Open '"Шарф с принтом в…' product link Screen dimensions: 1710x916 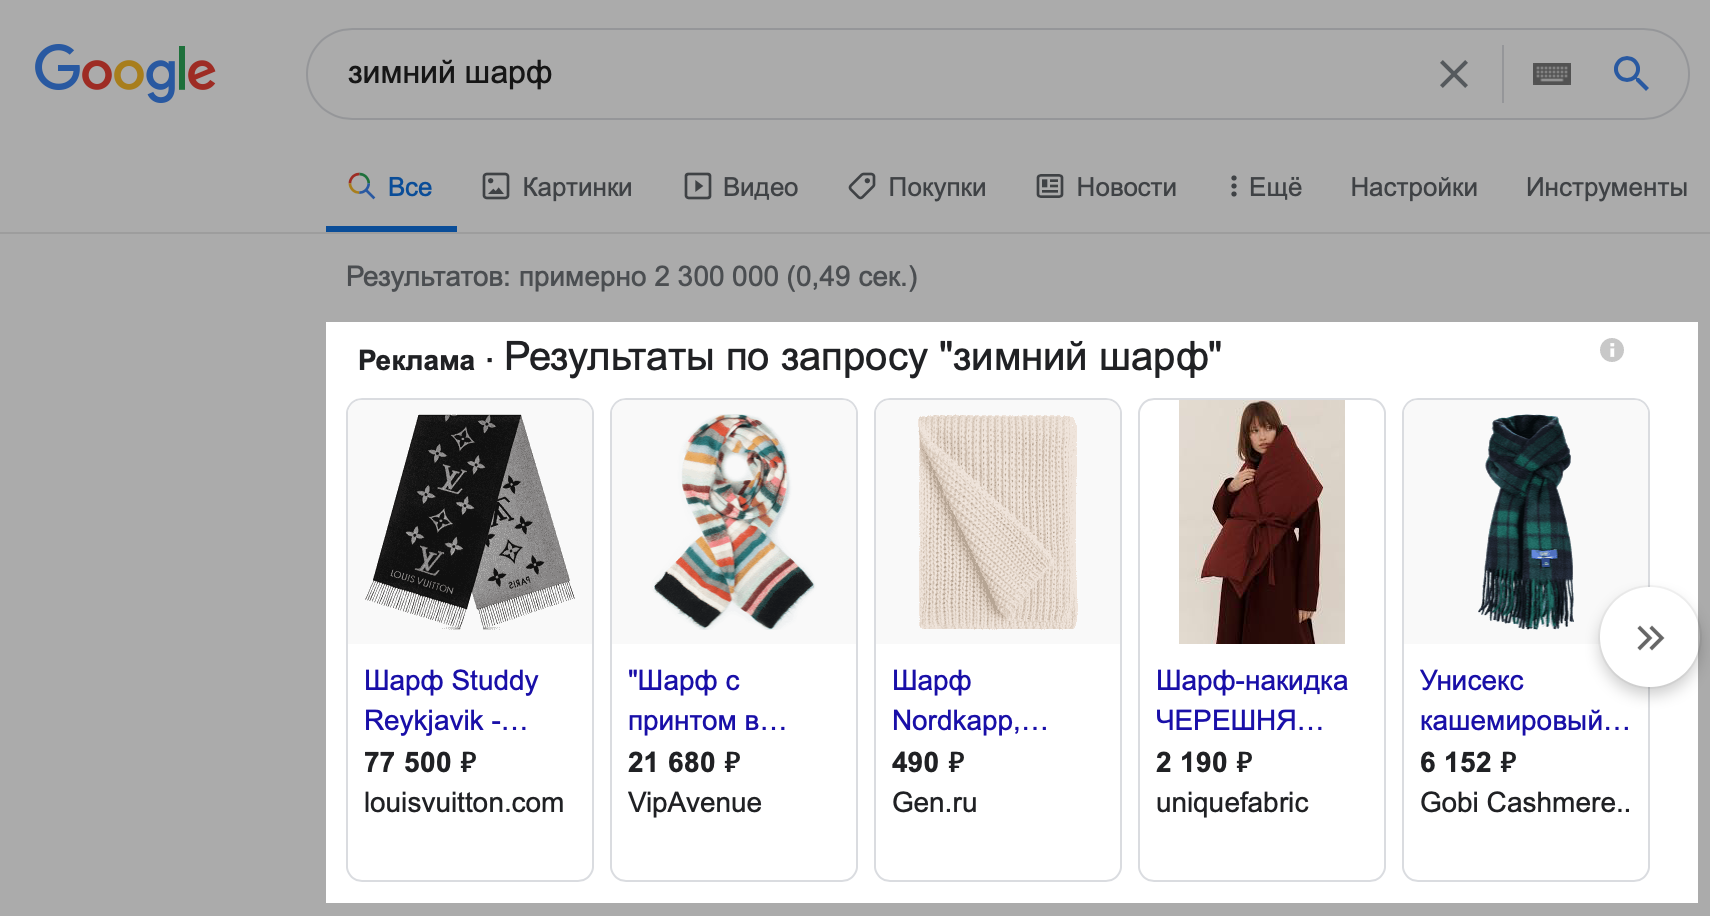tap(707, 700)
